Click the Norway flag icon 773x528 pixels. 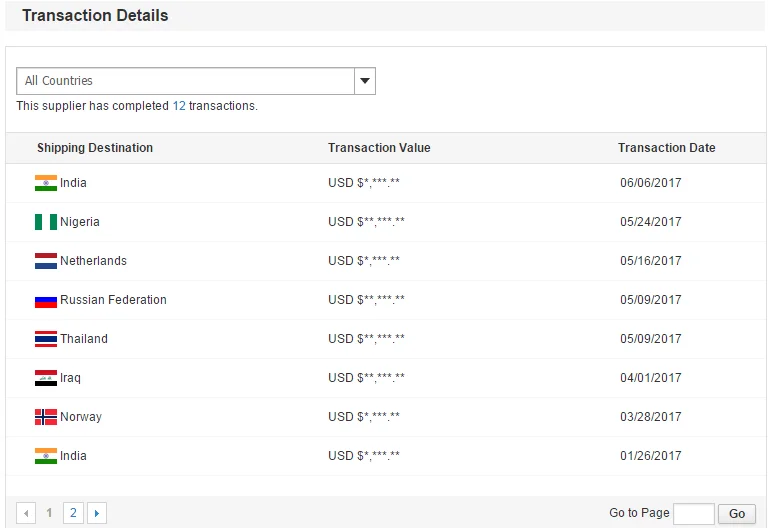coord(46,417)
